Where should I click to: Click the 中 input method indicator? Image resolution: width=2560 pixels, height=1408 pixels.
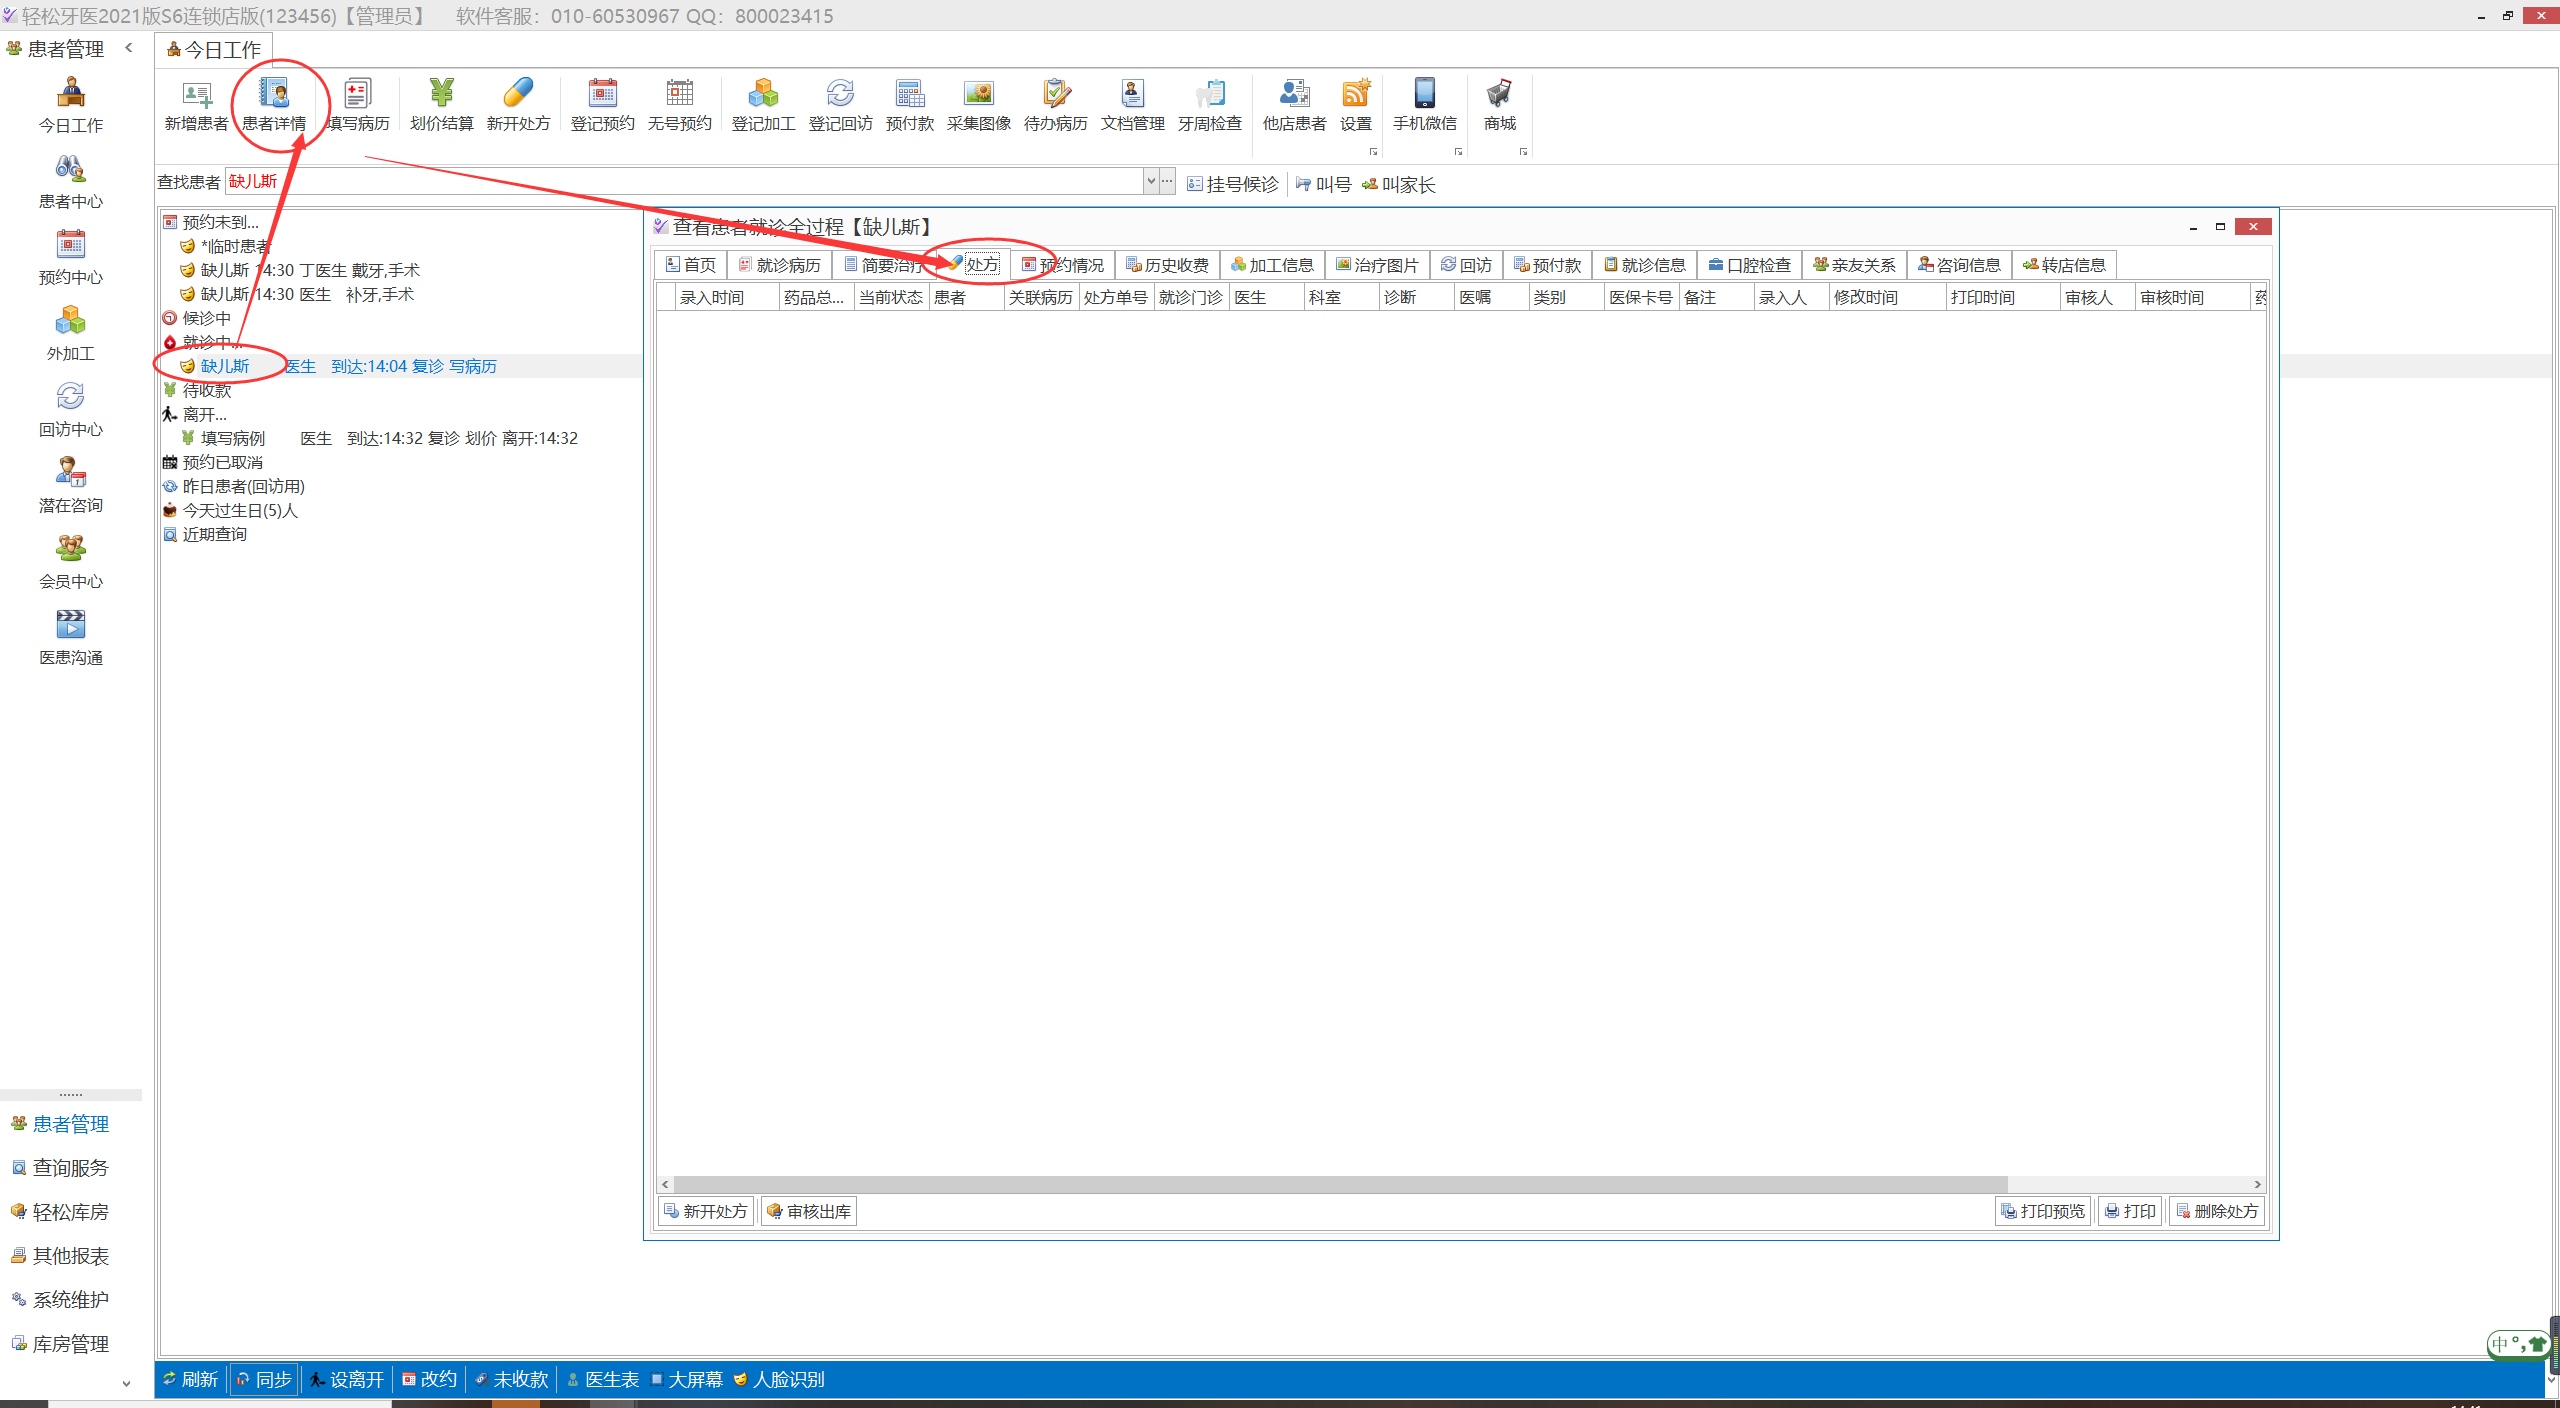point(2500,1344)
